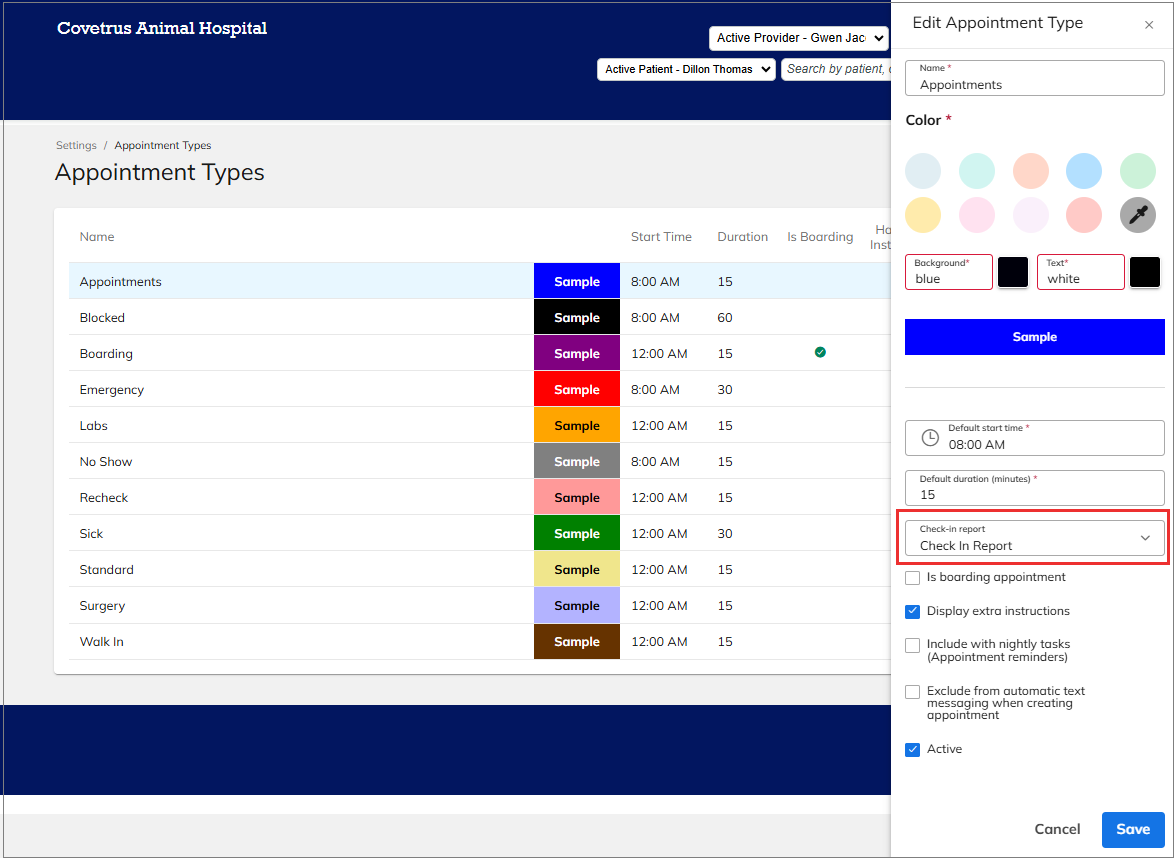The width and height of the screenshot is (1174, 858).
Task: Click the green Sick Sample swatch
Action: point(577,533)
